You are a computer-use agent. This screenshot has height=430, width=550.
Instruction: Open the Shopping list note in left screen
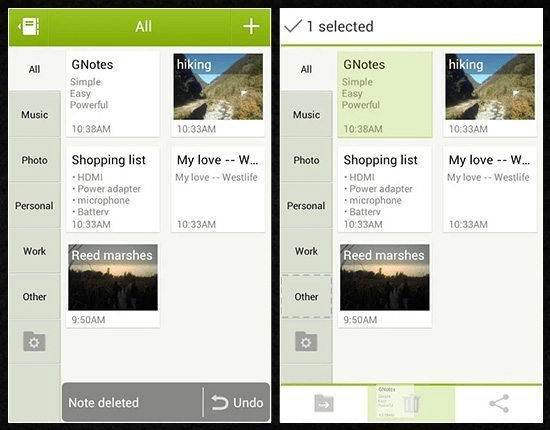113,190
